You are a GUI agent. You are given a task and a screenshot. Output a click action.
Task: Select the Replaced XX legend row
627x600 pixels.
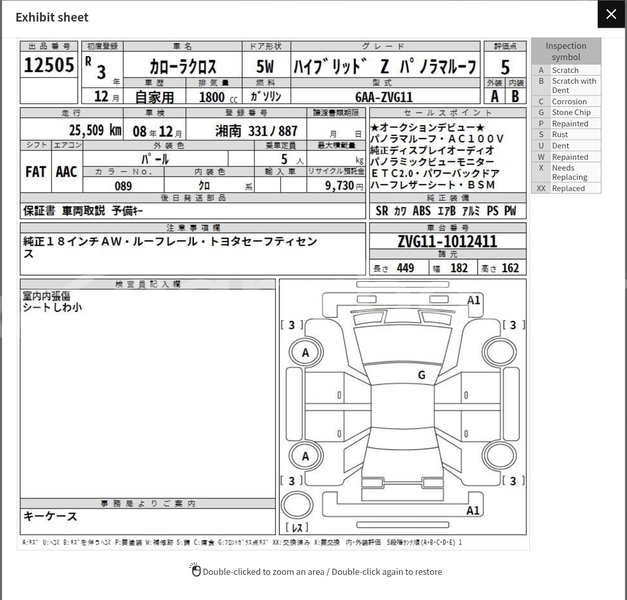[566, 188]
